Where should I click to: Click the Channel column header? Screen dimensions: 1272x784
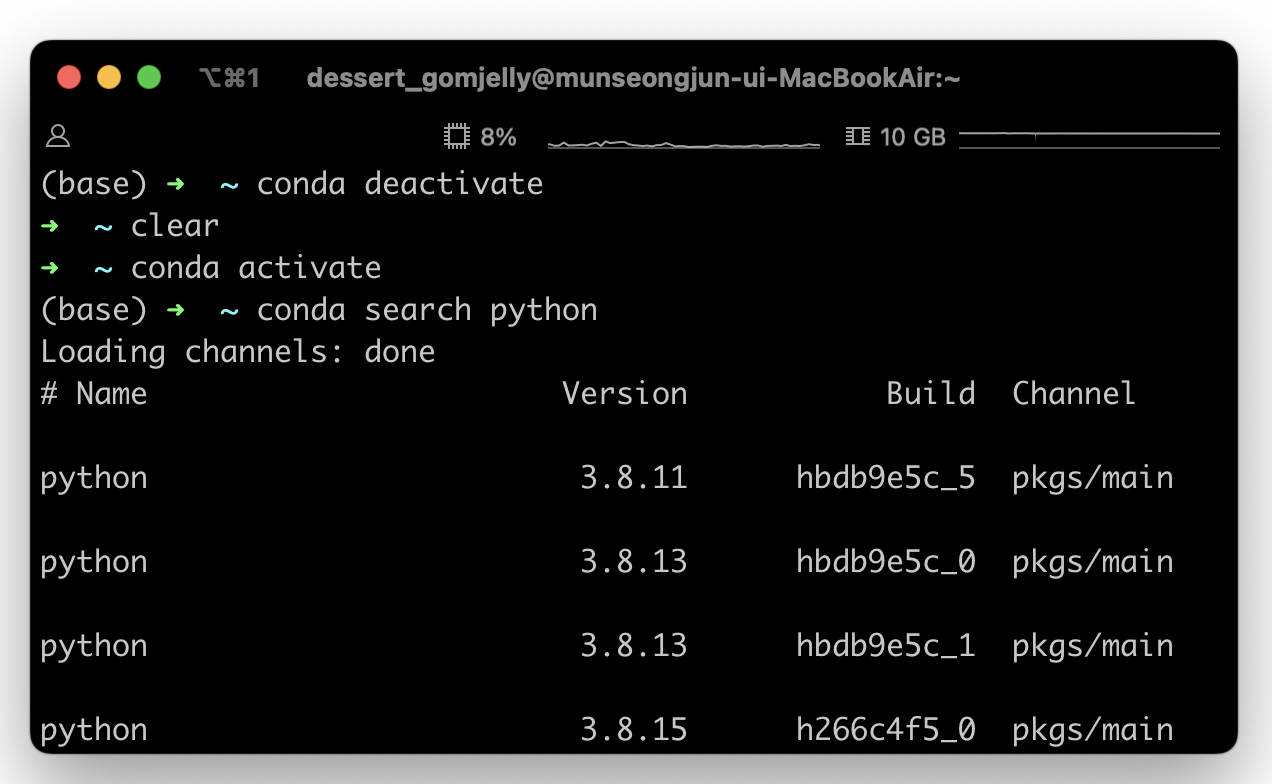point(1074,394)
